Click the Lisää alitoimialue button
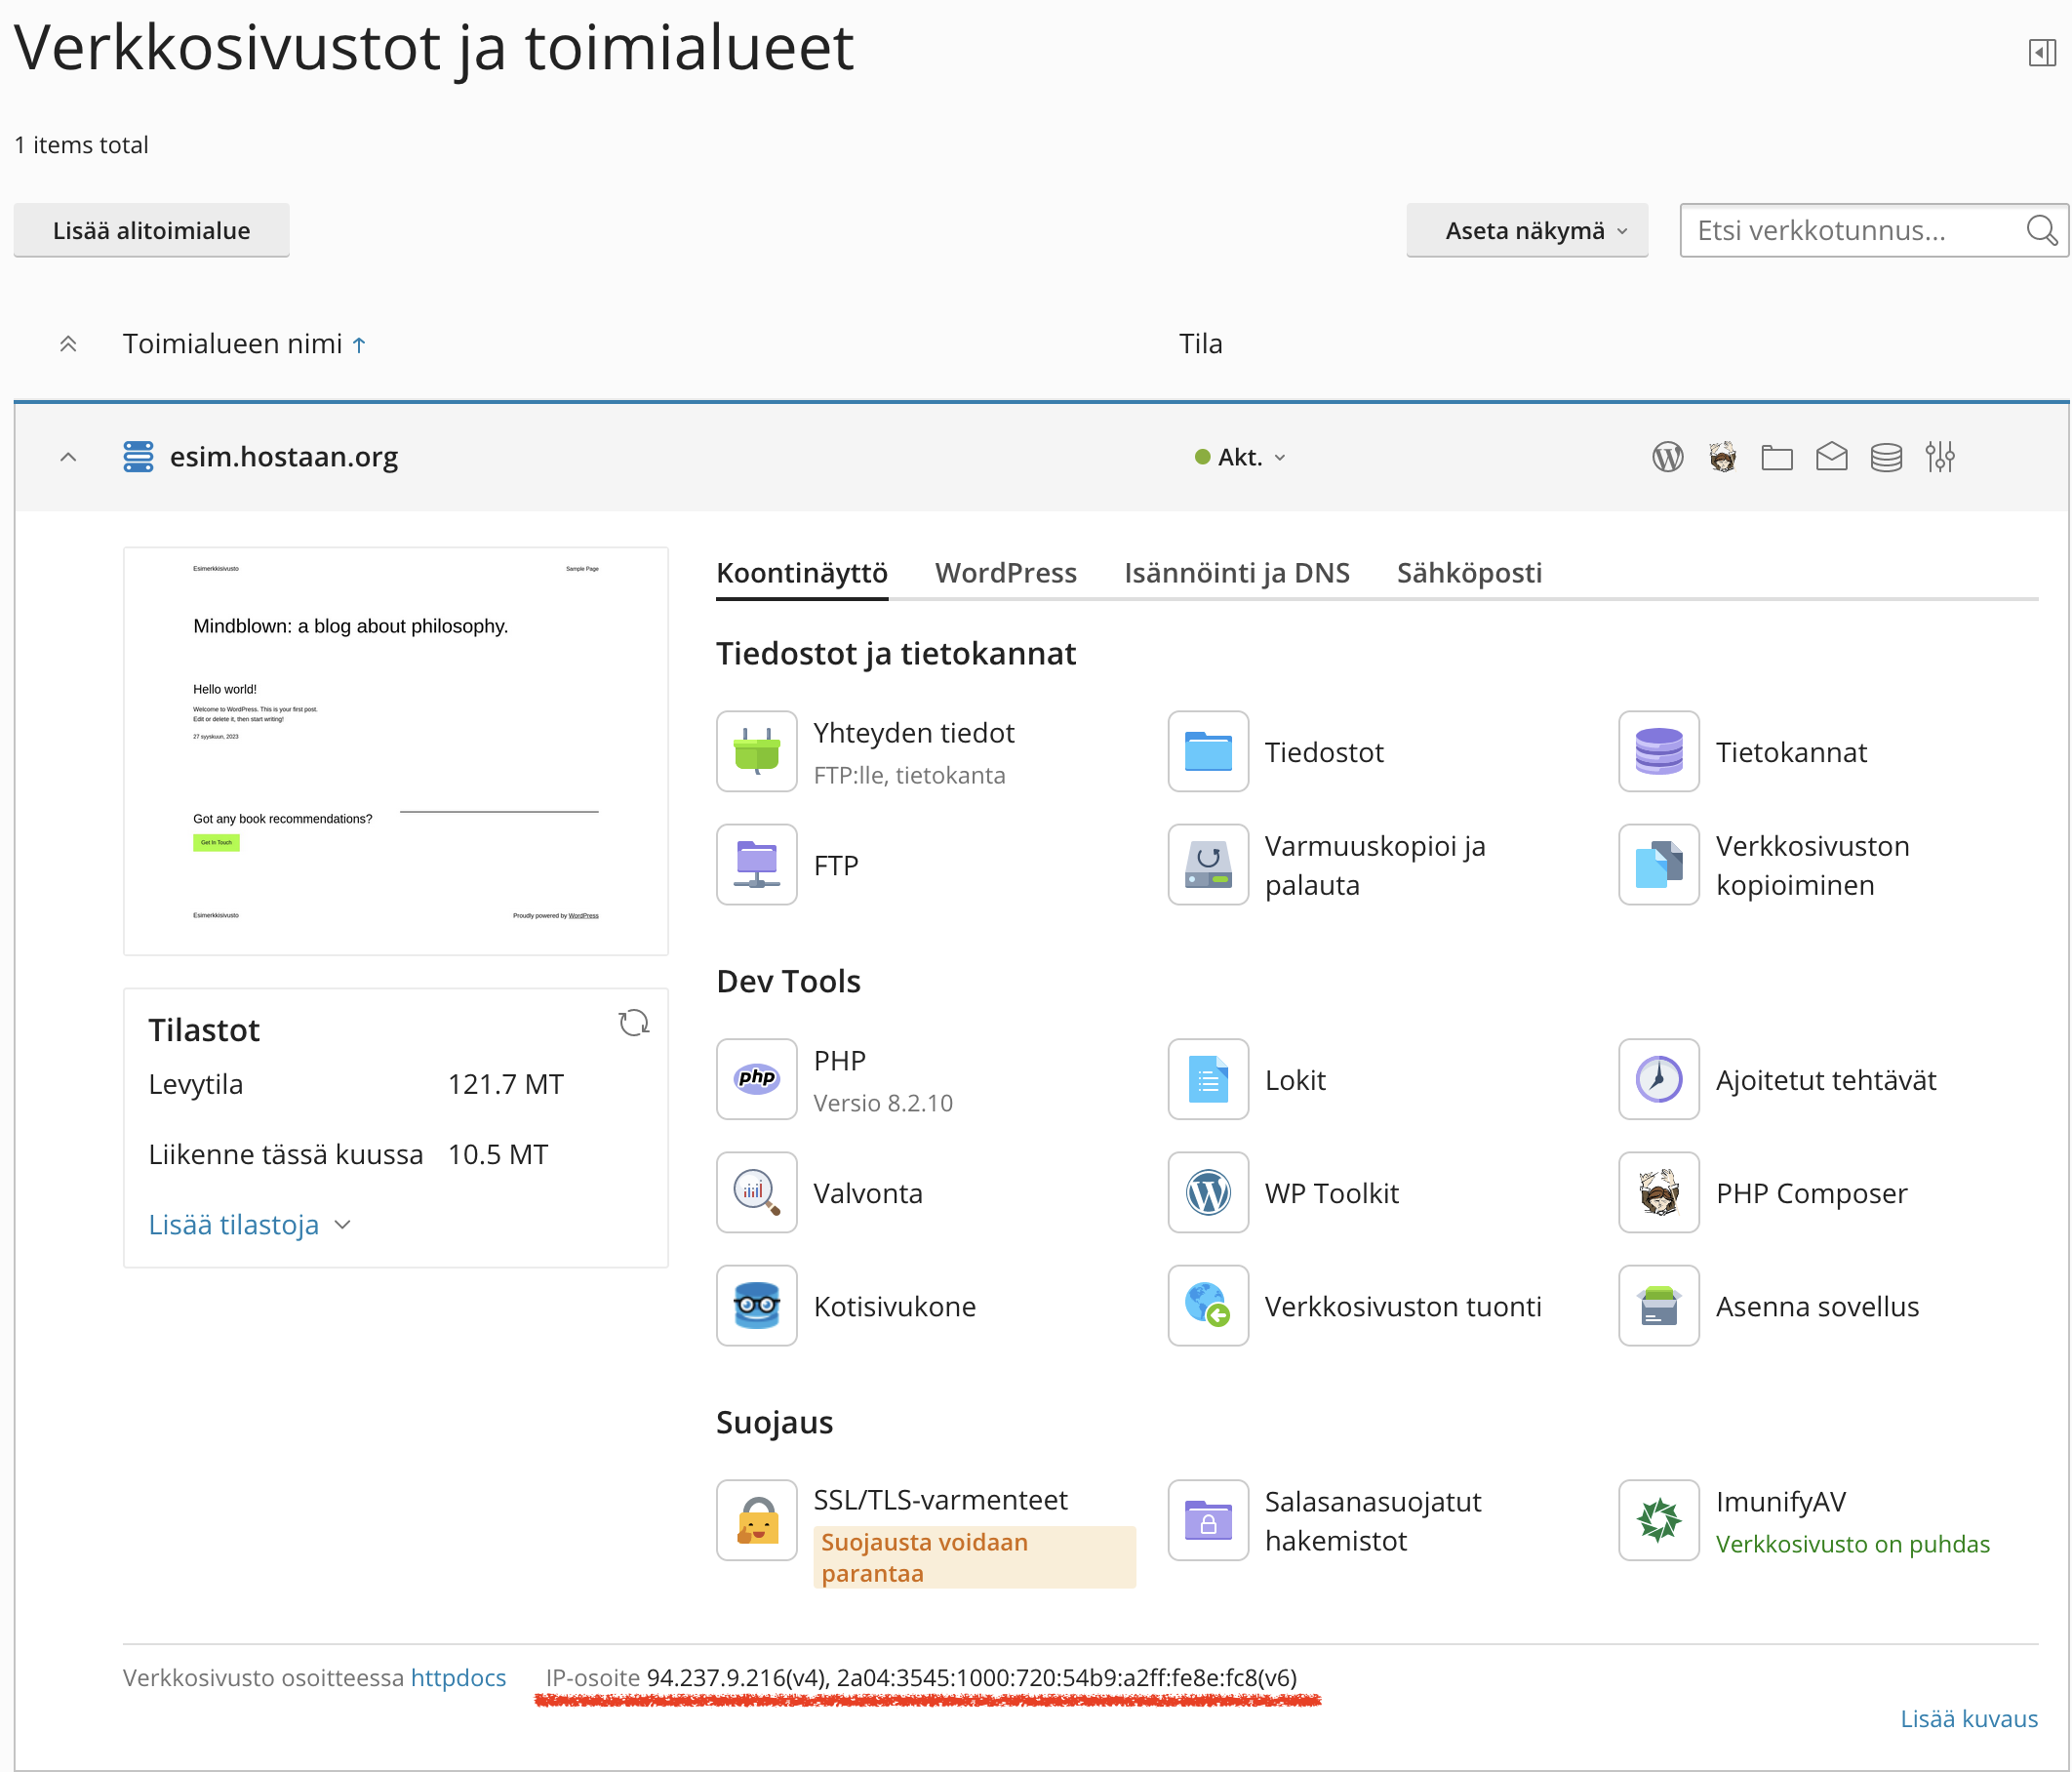Viewport: 2072px width, 1772px height. [152, 230]
